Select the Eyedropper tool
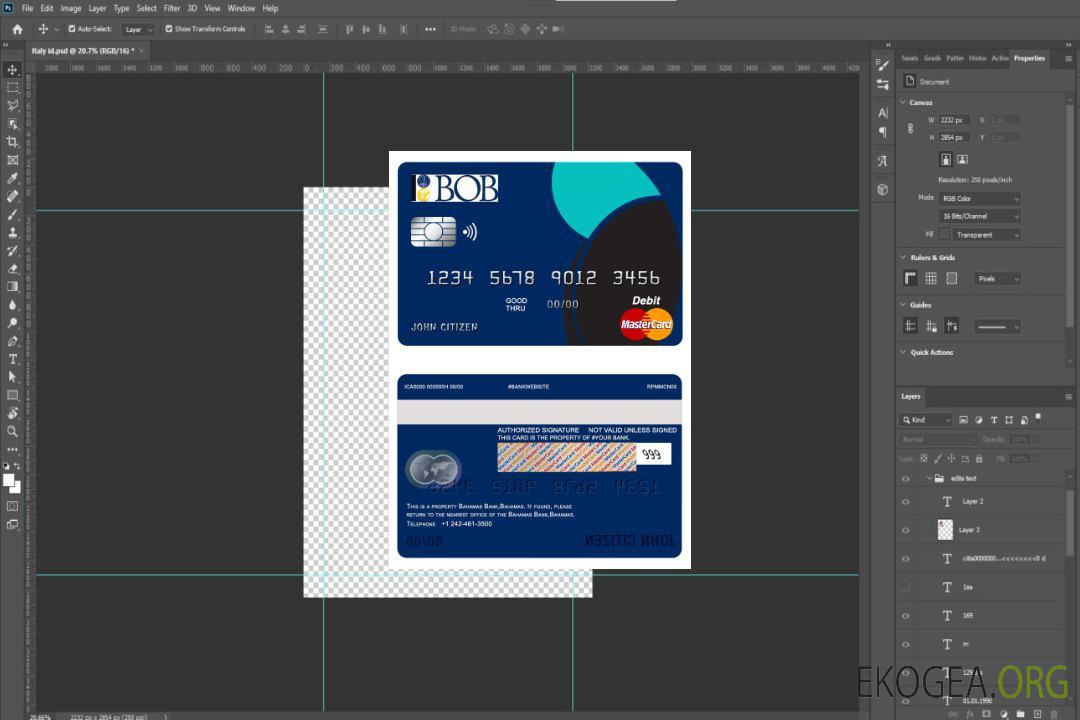This screenshot has width=1080, height=720. coord(13,178)
